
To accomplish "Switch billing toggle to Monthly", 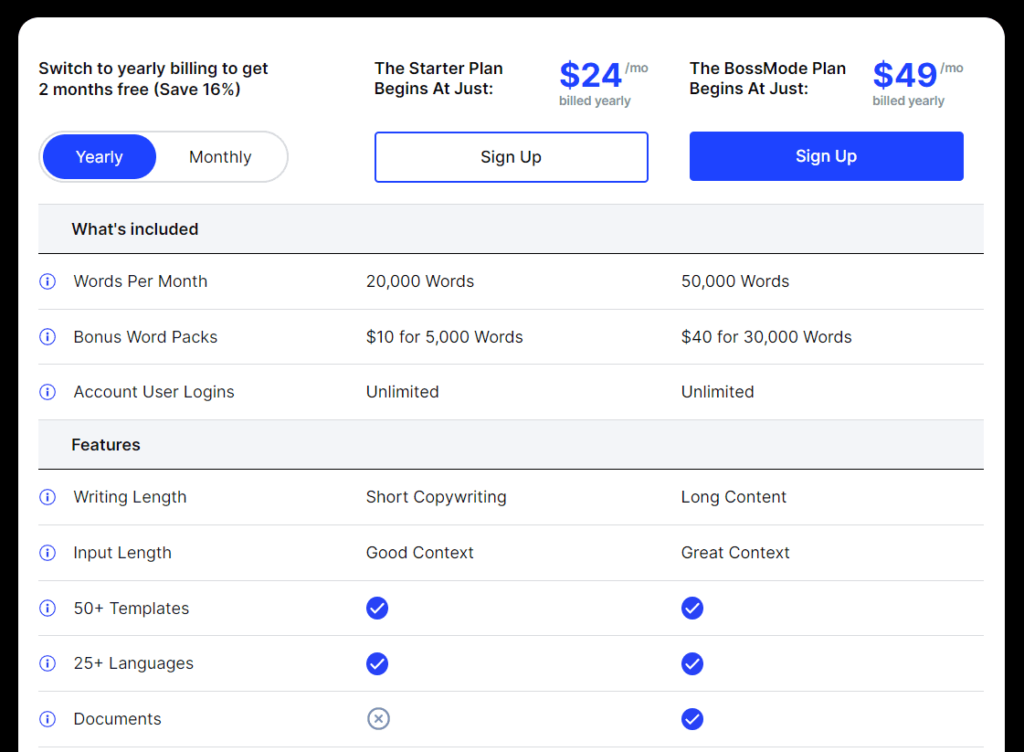I will point(220,157).
